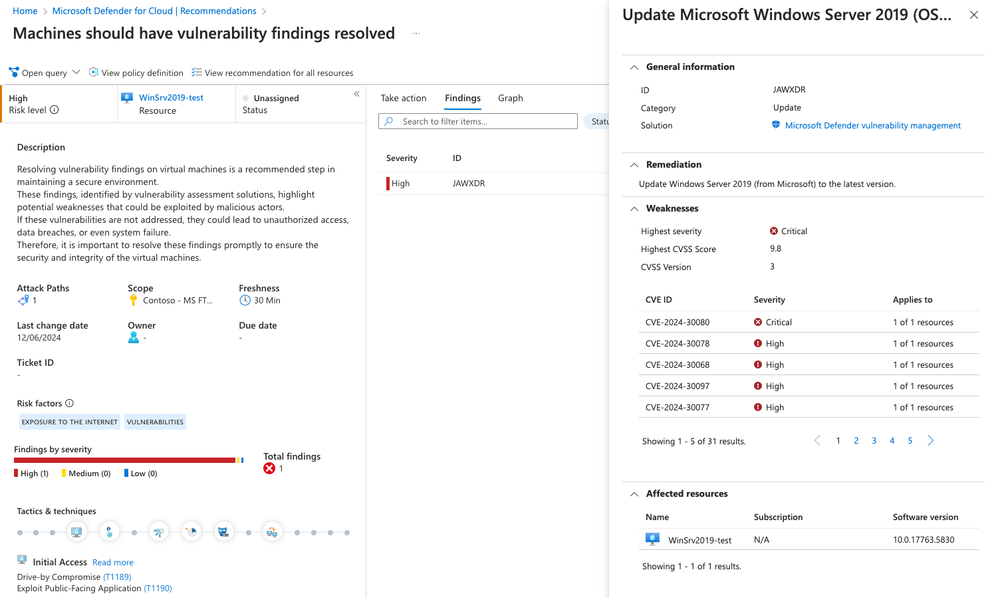Click the Critical icon in CVE-2024-30080 row
The height and width of the screenshot is (598, 998).
[758, 322]
